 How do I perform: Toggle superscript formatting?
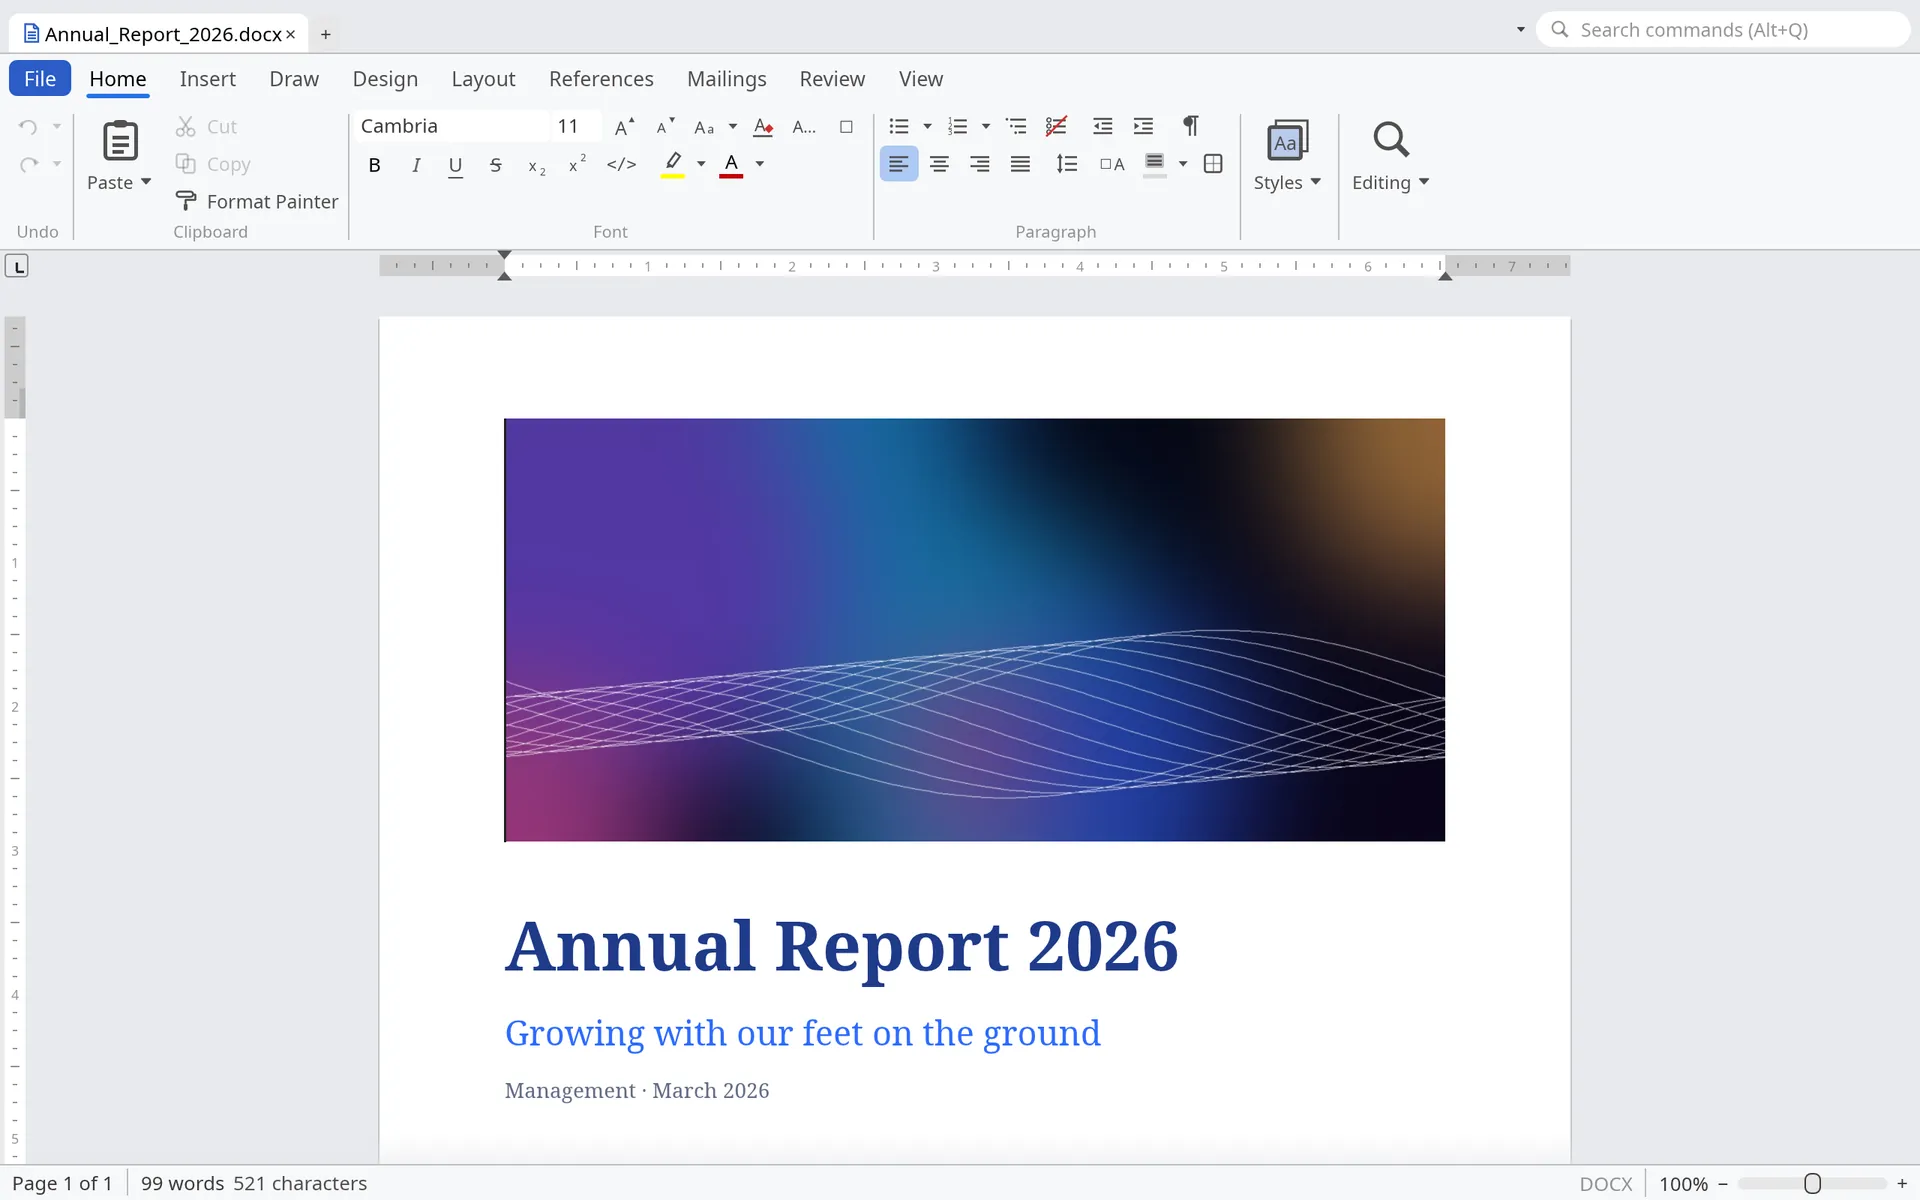point(577,164)
